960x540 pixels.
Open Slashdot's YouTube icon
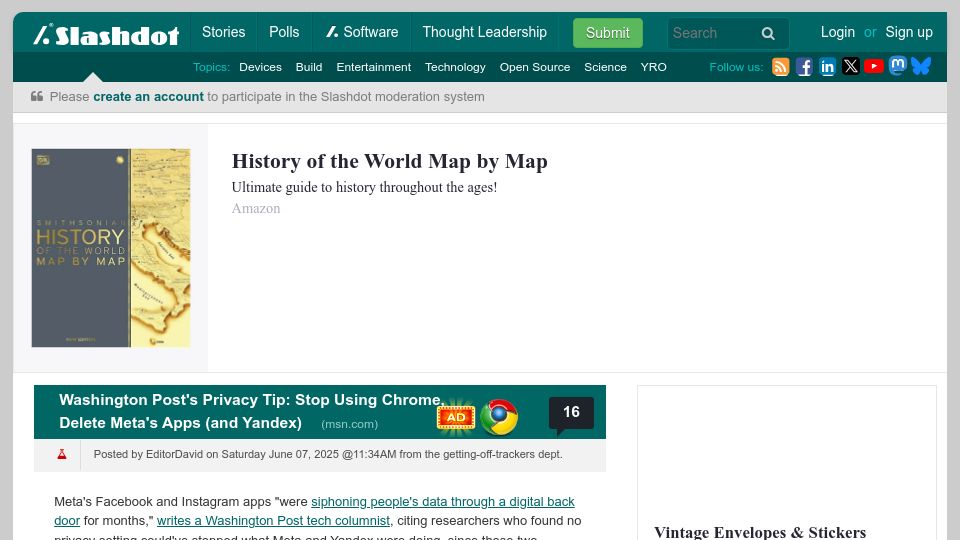874,66
